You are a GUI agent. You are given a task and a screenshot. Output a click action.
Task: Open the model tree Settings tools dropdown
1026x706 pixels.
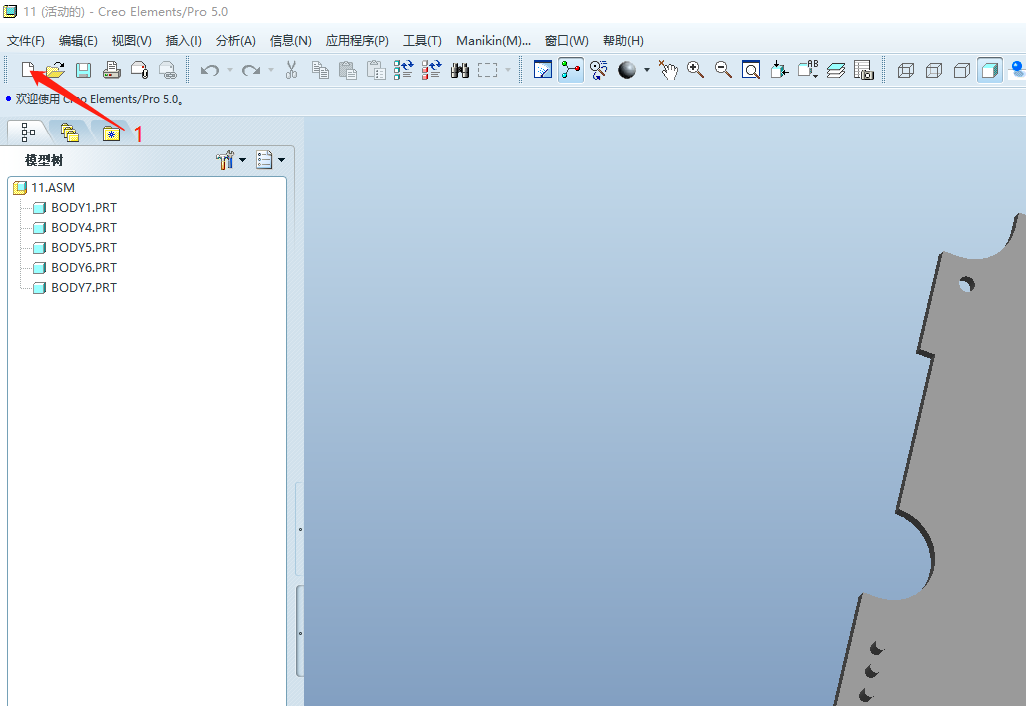pyautogui.click(x=231, y=160)
